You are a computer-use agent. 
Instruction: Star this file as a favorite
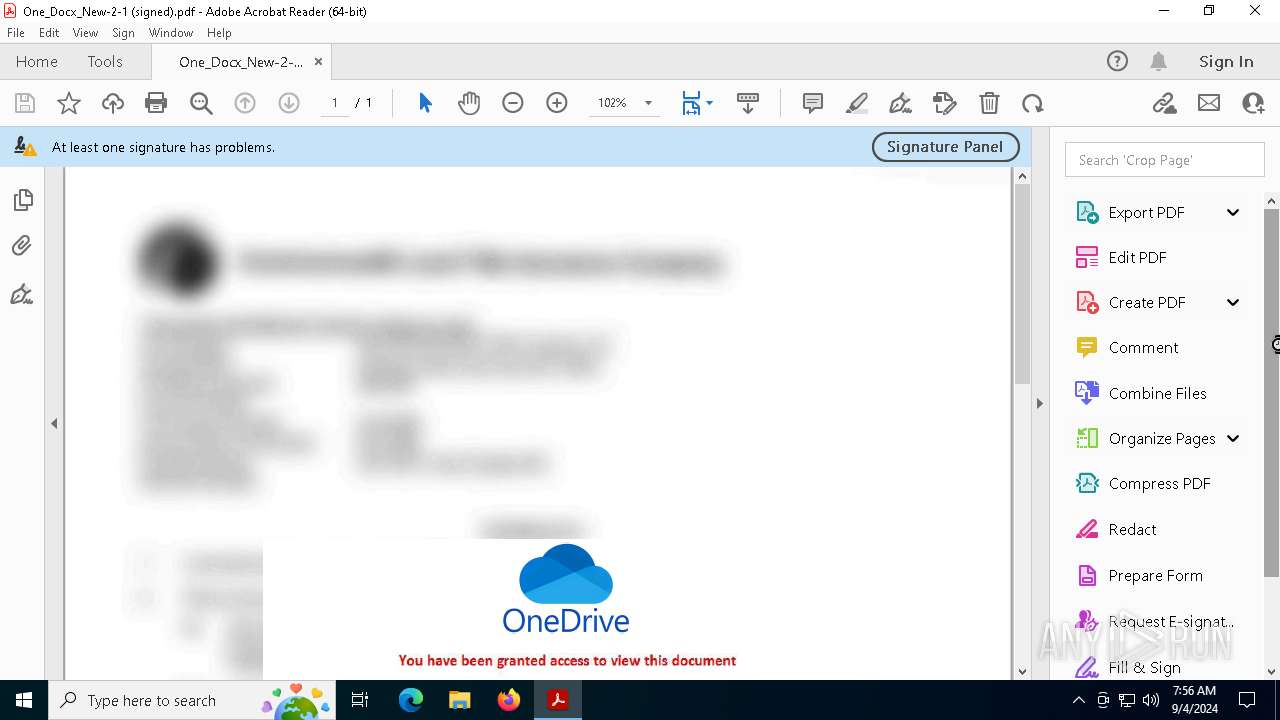coord(69,103)
